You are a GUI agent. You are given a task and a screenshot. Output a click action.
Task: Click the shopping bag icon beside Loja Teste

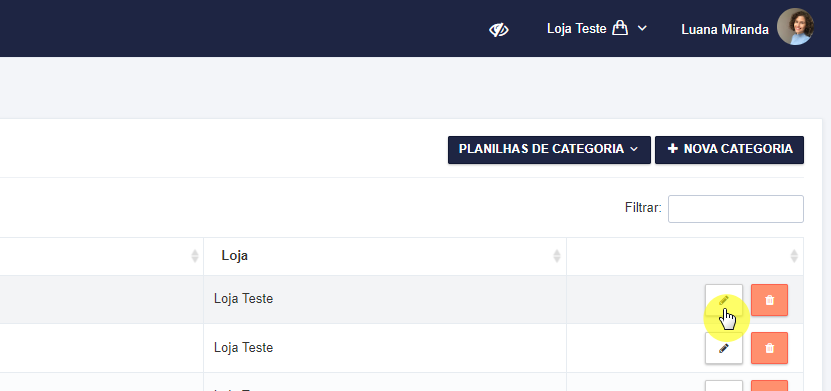coord(620,28)
